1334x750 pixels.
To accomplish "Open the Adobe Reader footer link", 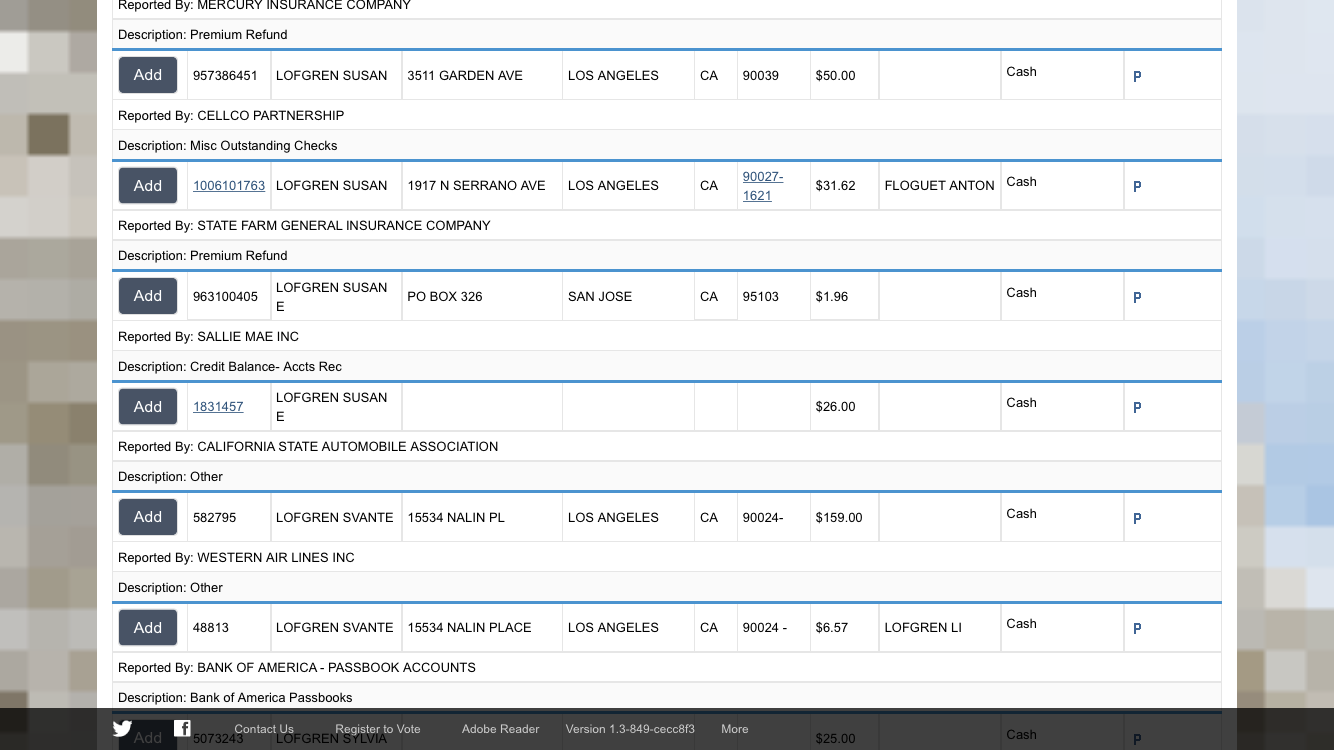I will click(x=500, y=729).
